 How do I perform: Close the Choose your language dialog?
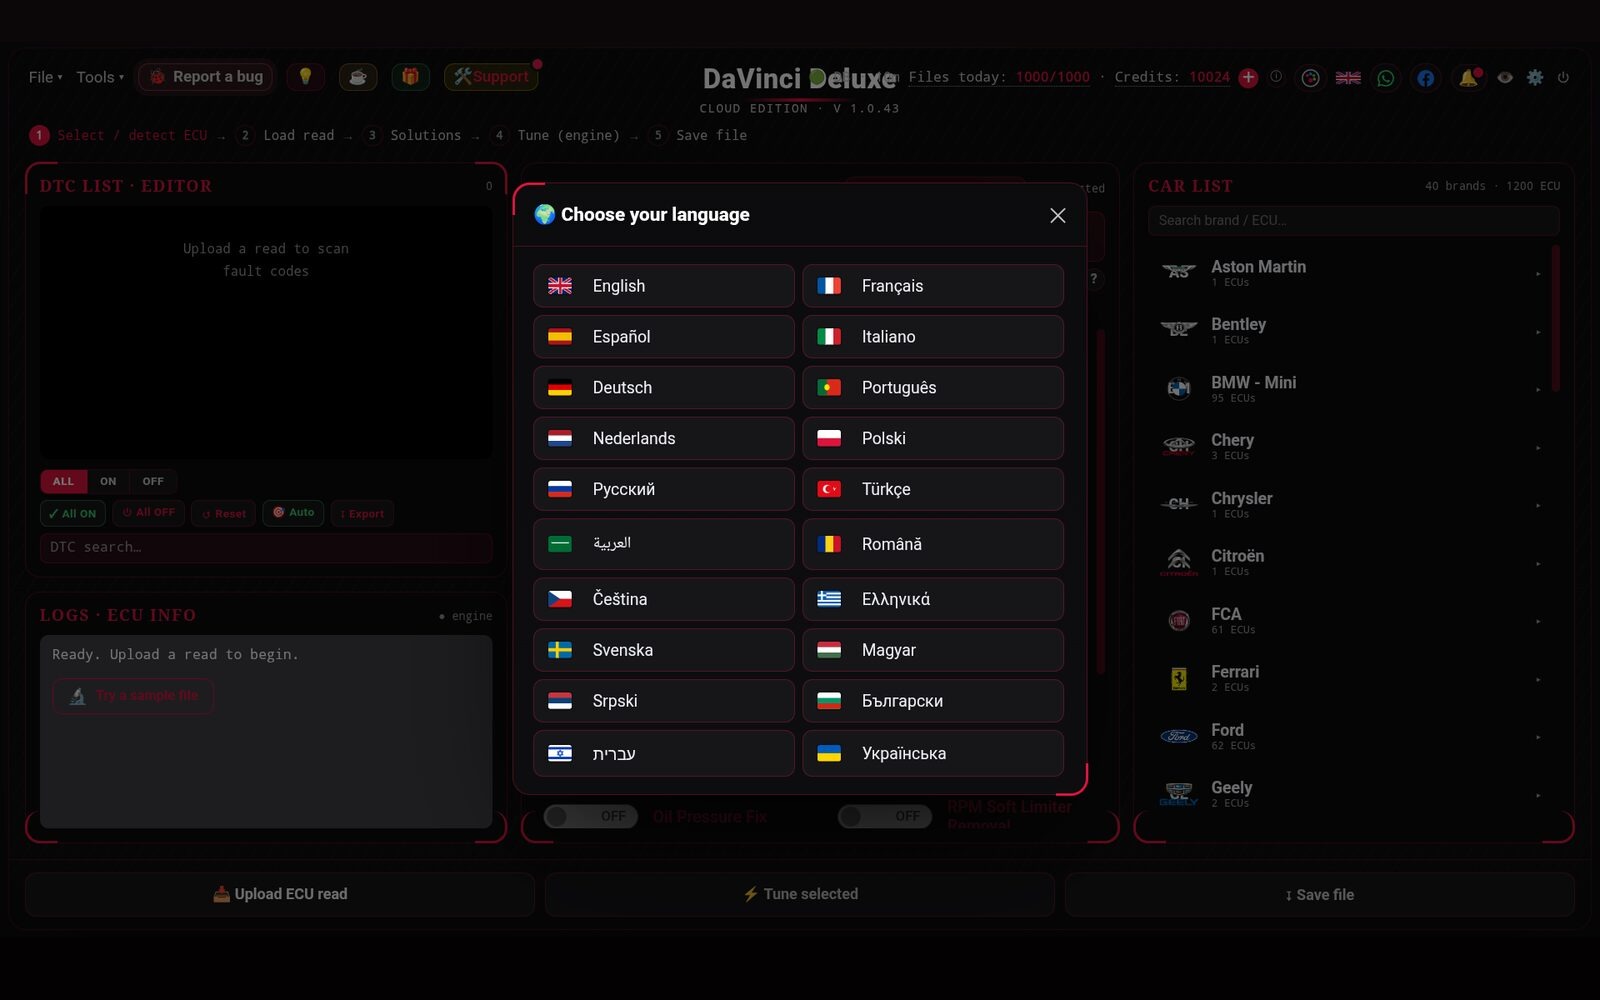pos(1057,215)
